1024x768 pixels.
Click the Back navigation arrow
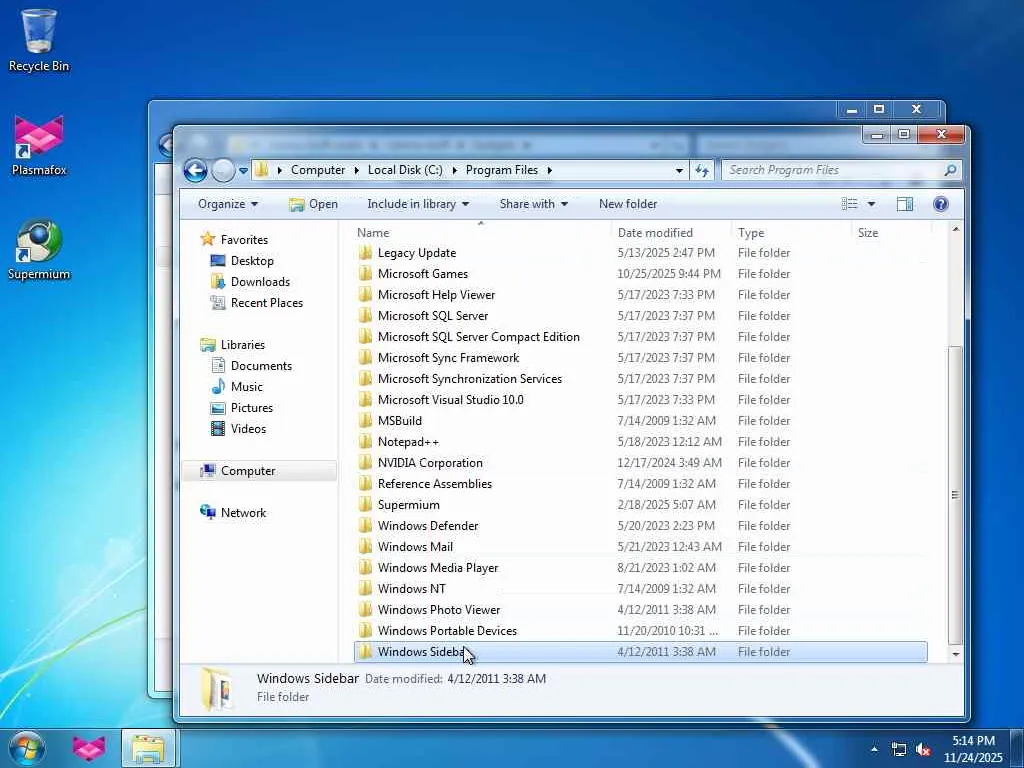coord(195,170)
